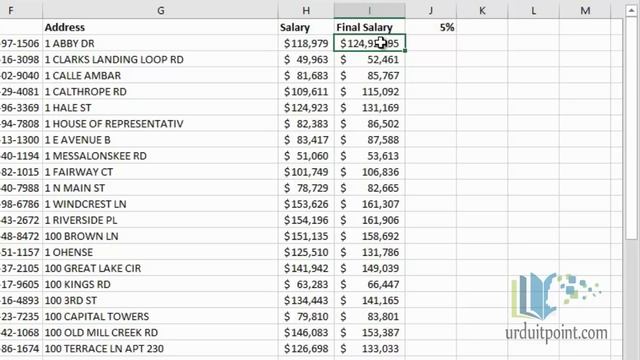This screenshot has height=360, width=640.
Task: Select the 100 KINGS RD cell
Action: 160,284
